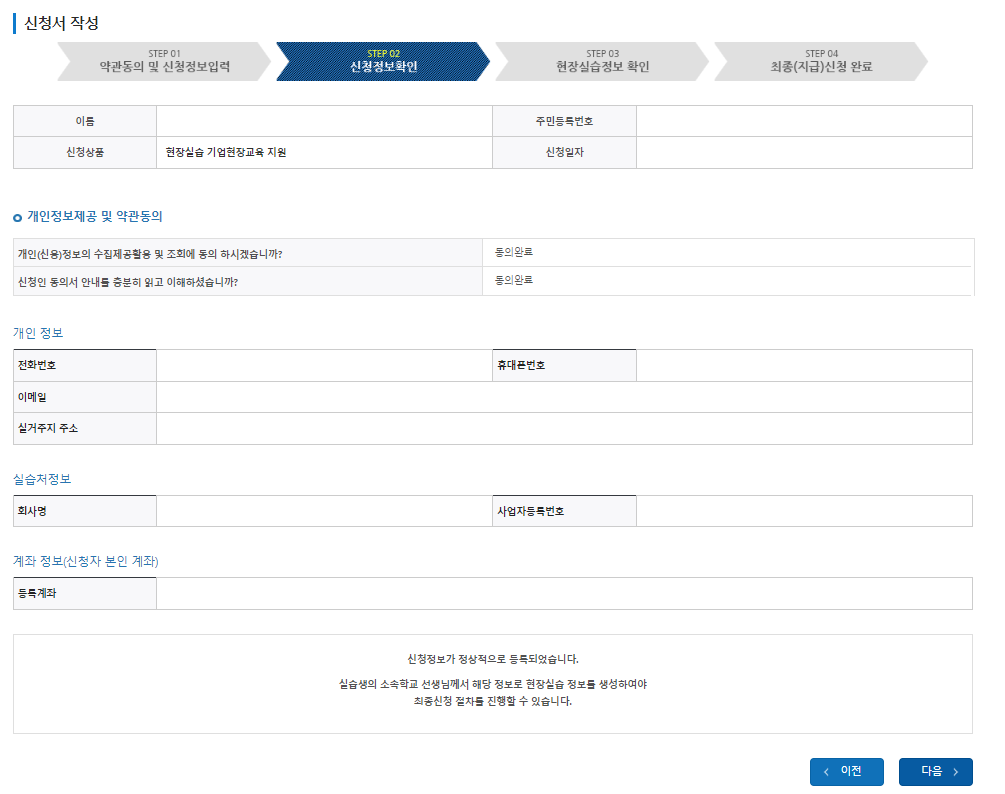This screenshot has height=794, width=1005.
Task: Click the empty 등록계좌 value cell
Action: [x=564, y=593]
